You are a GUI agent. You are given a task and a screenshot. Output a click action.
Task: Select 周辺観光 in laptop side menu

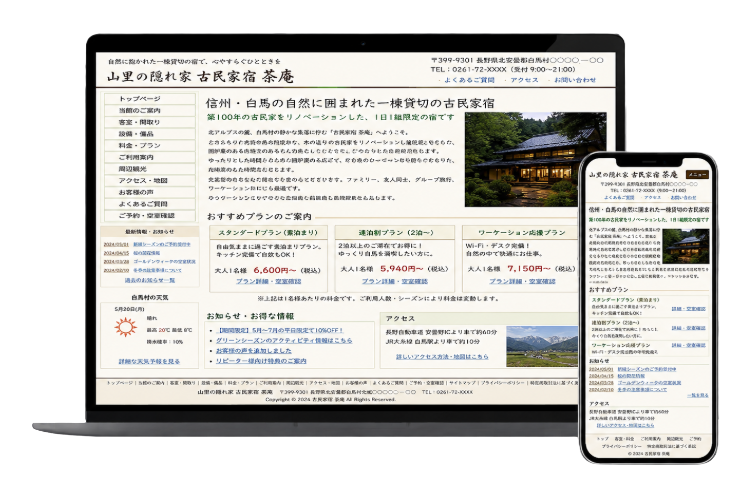click(x=150, y=169)
